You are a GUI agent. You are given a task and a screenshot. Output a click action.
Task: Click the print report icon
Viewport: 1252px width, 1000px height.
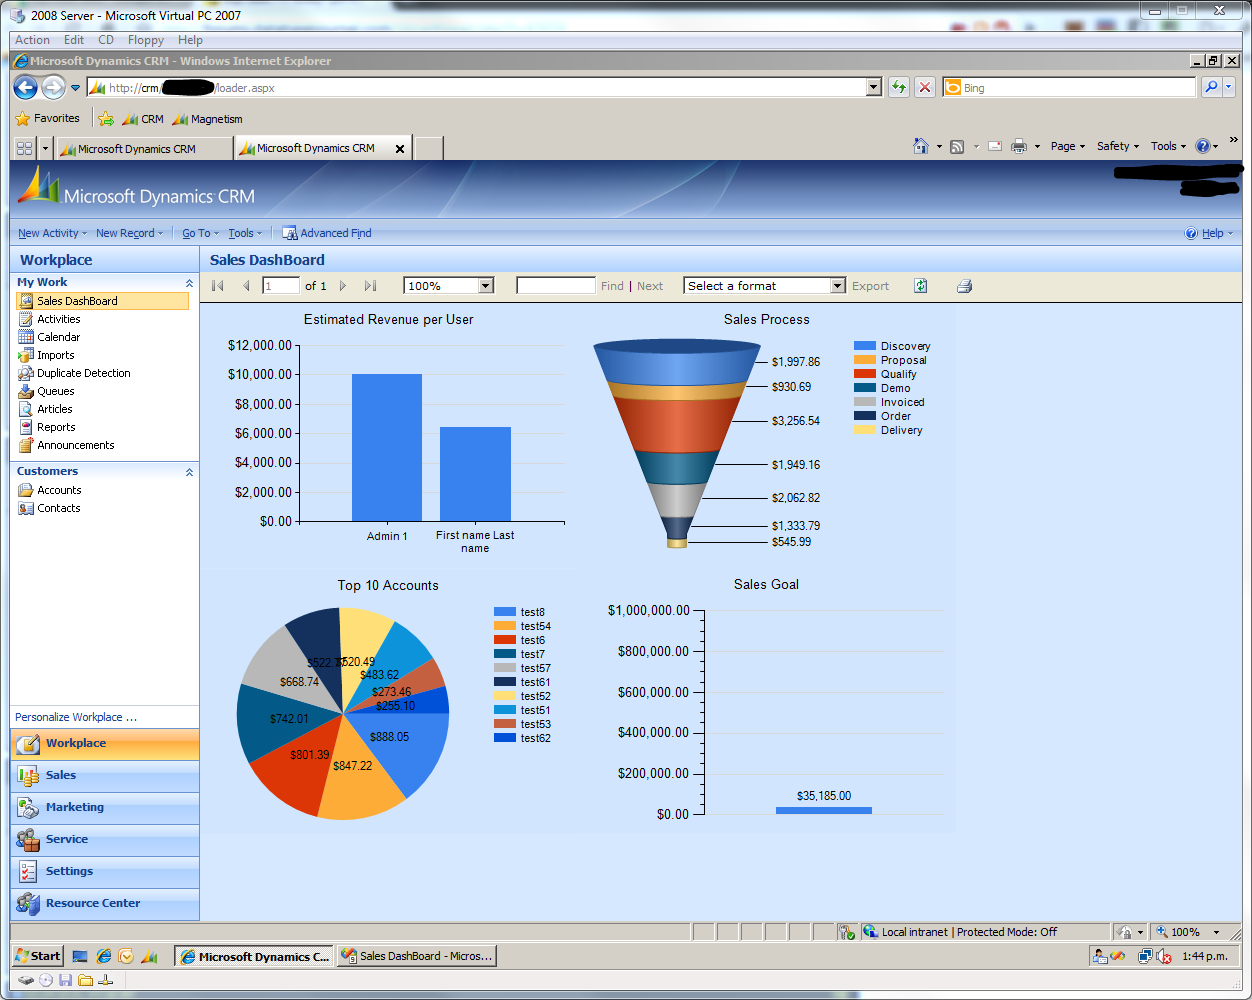point(964,286)
